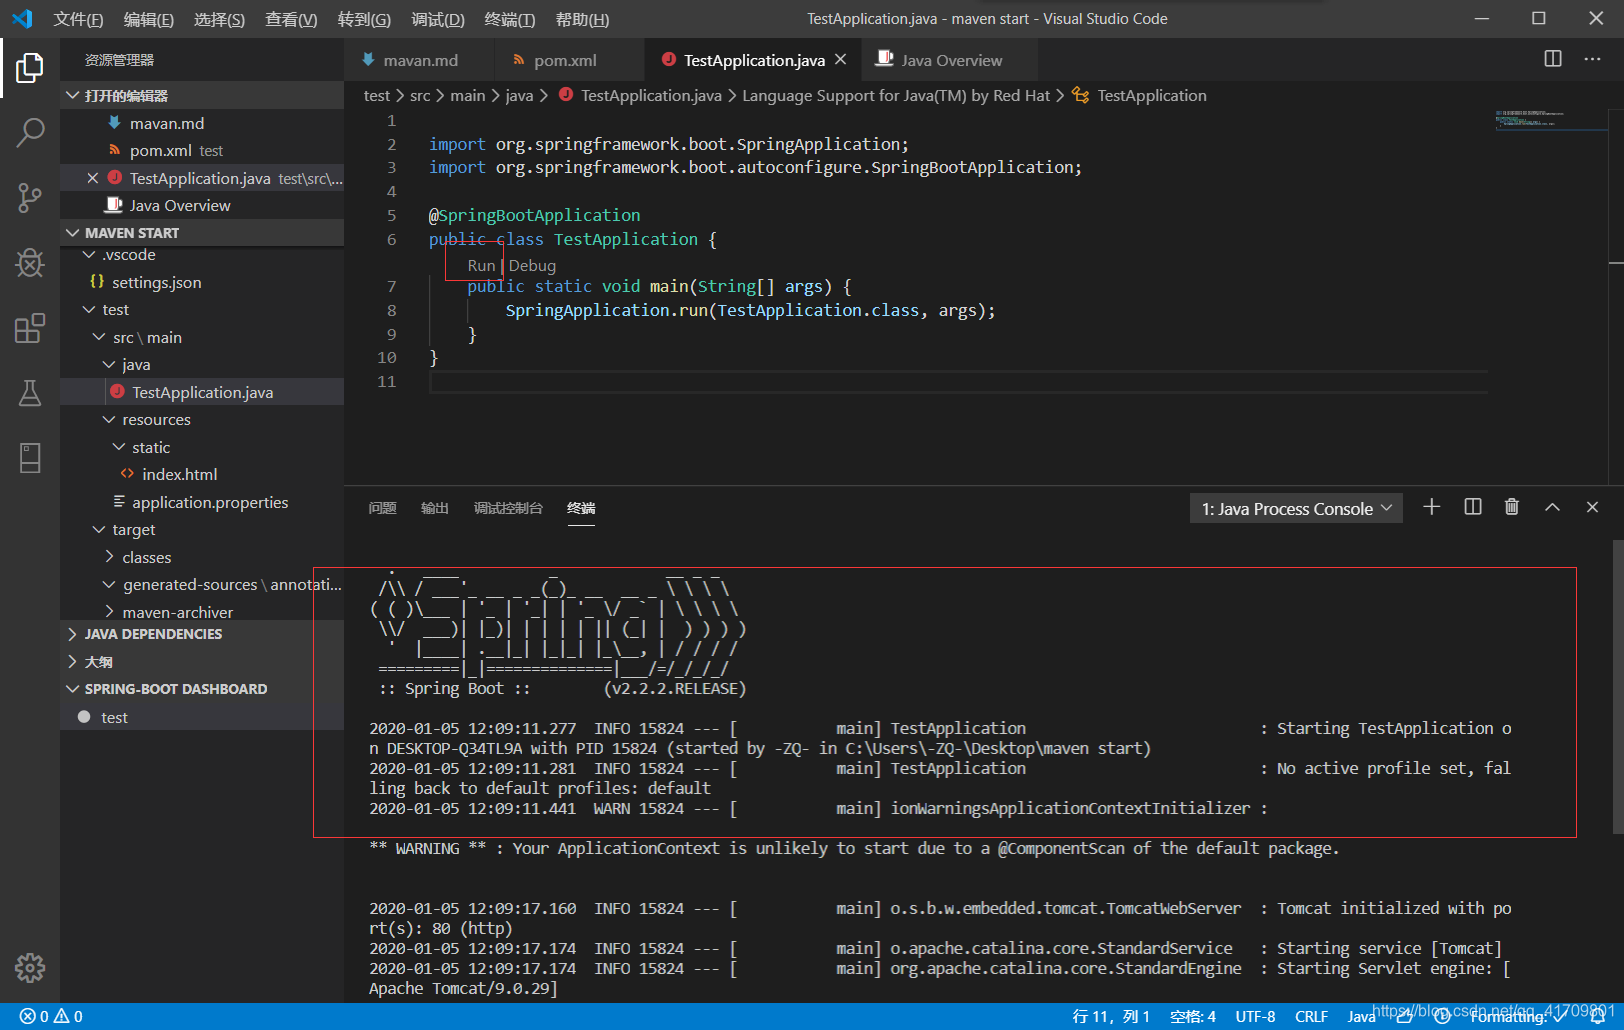Open the 帮助(H) menu
The width and height of the screenshot is (1624, 1030).
582,19
